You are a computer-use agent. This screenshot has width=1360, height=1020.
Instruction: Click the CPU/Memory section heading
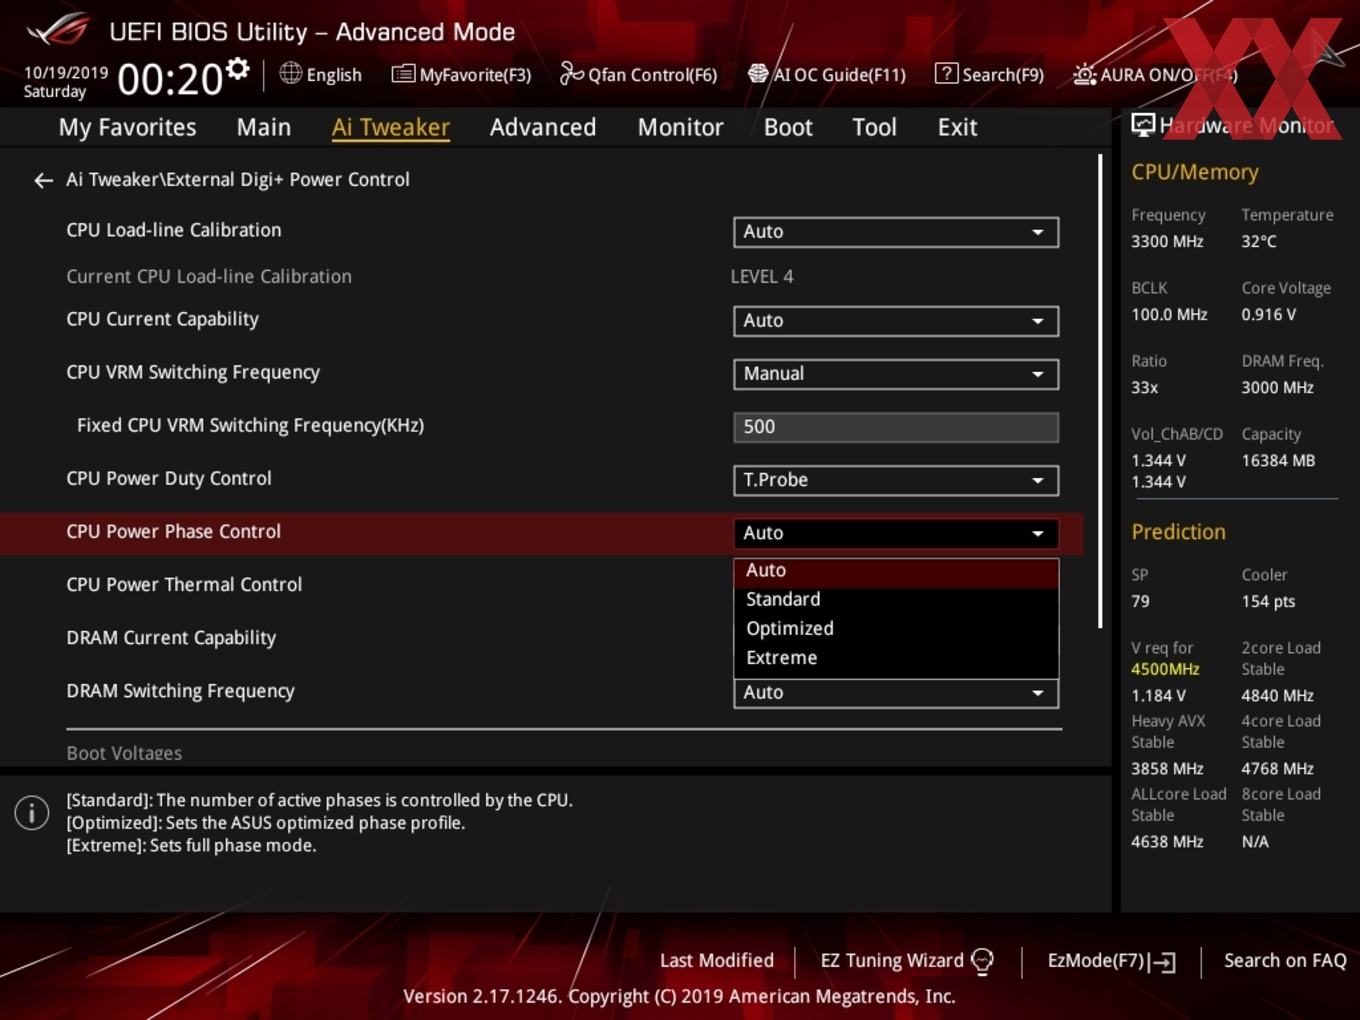point(1195,172)
